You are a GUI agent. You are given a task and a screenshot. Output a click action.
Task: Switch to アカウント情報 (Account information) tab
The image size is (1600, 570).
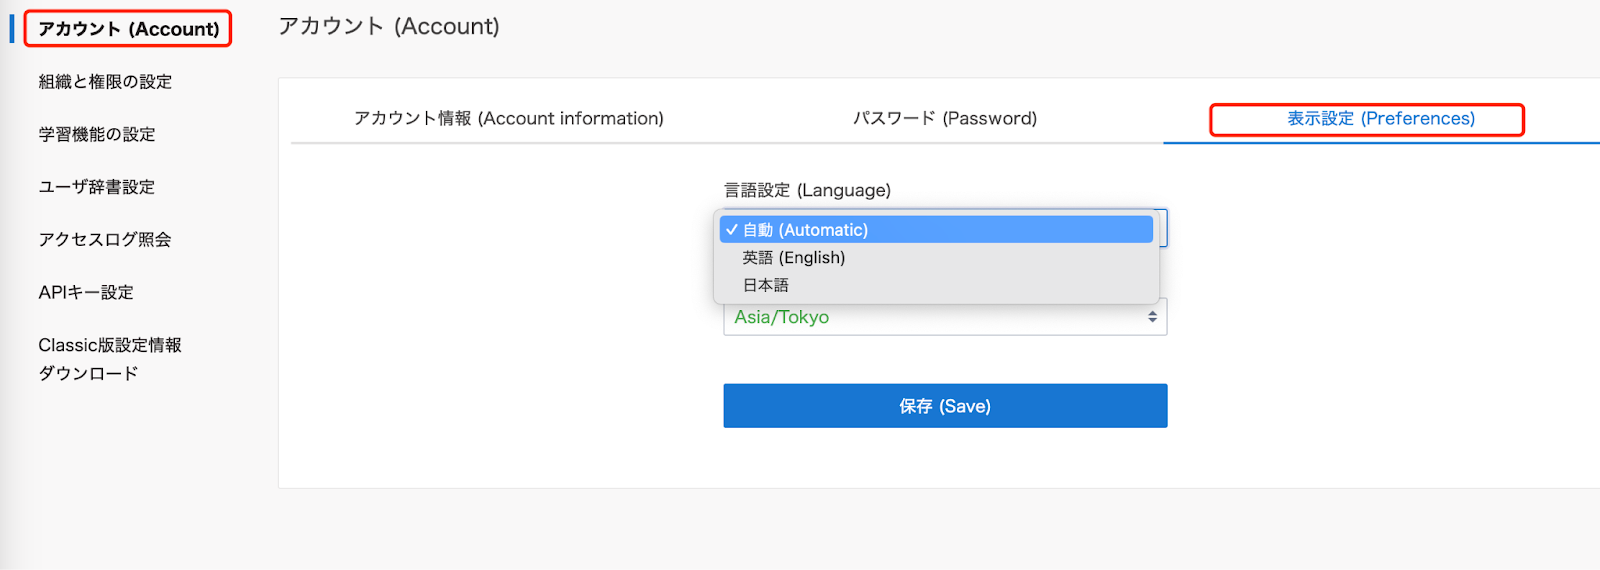tap(509, 118)
